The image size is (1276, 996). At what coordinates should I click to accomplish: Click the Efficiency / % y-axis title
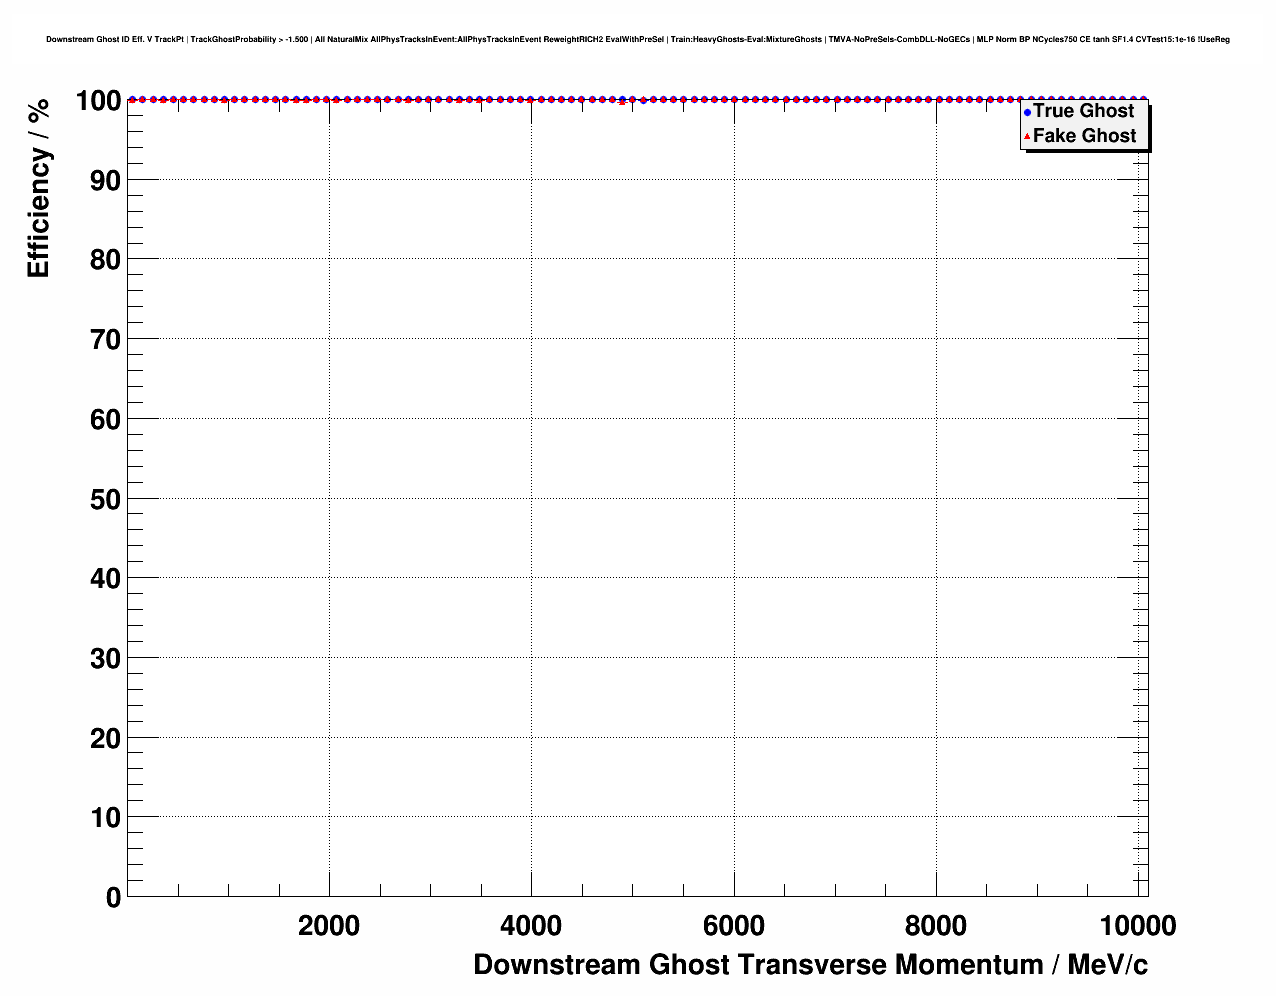38,189
